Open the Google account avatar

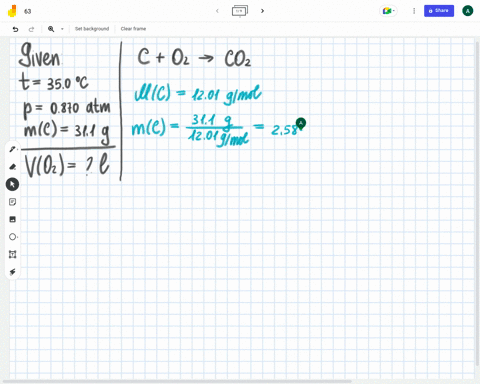point(468,11)
